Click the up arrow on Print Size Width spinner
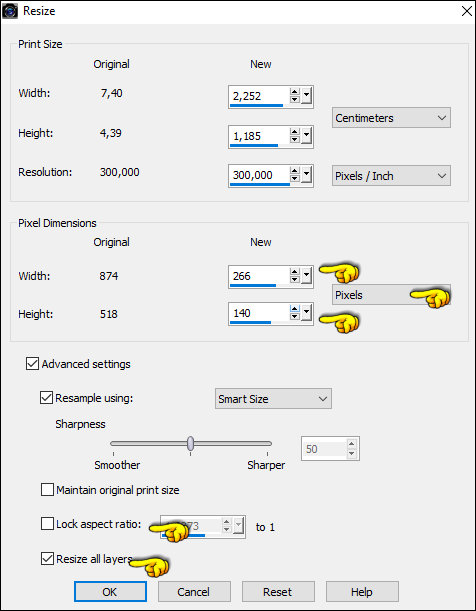 295,92
